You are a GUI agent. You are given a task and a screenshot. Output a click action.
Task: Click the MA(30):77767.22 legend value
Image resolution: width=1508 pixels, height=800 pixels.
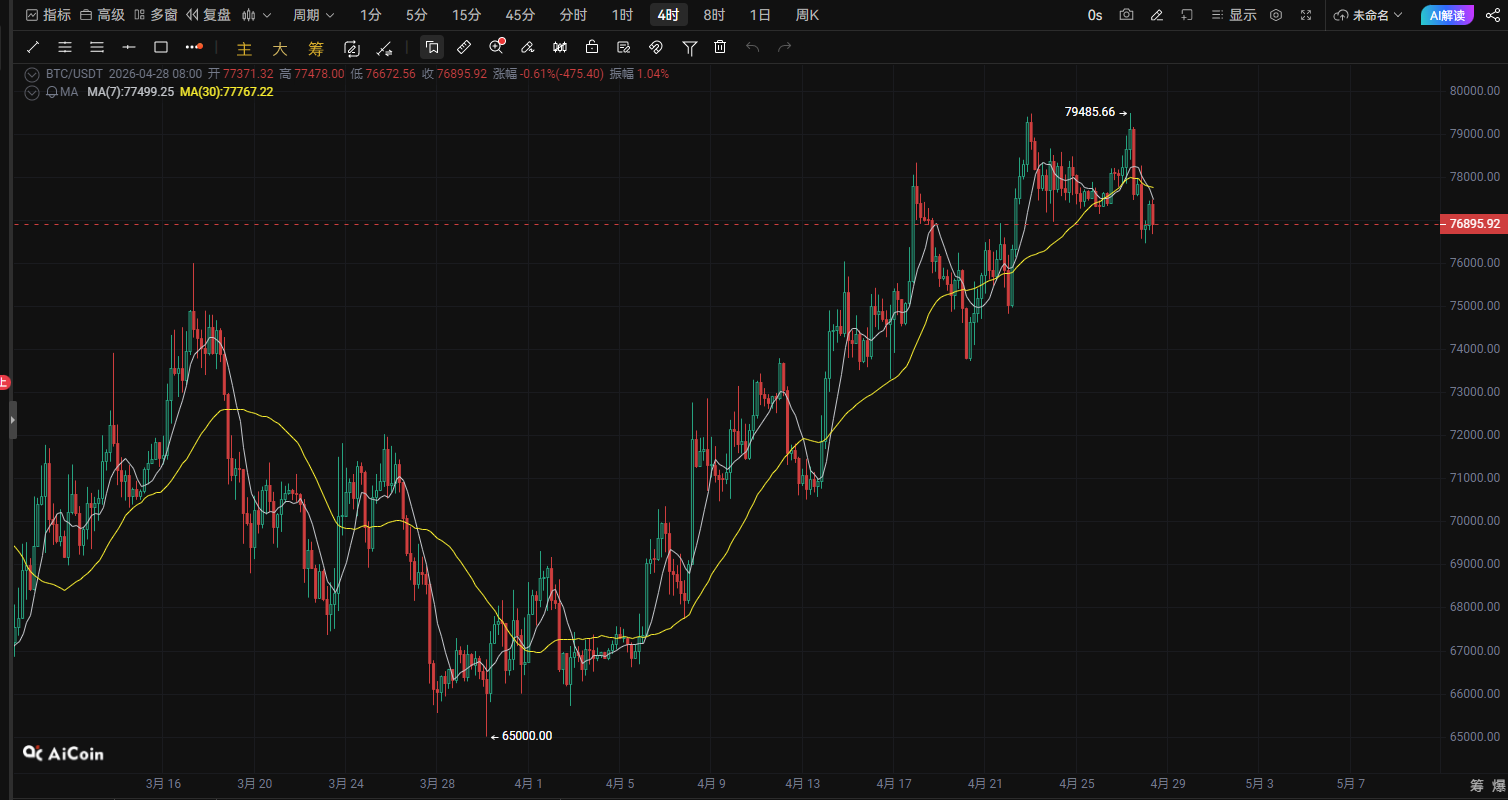226,92
